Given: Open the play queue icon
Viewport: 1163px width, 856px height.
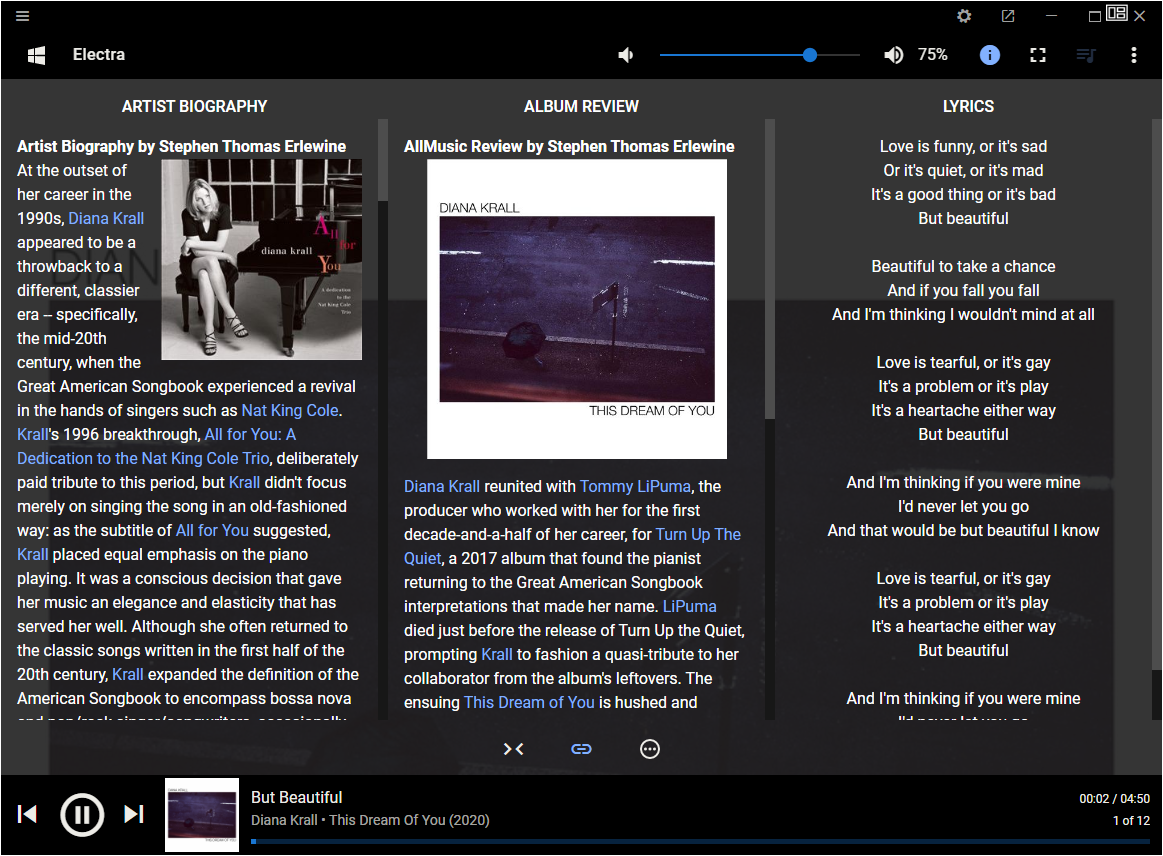Looking at the screenshot, I should pyautogui.click(x=1086, y=55).
